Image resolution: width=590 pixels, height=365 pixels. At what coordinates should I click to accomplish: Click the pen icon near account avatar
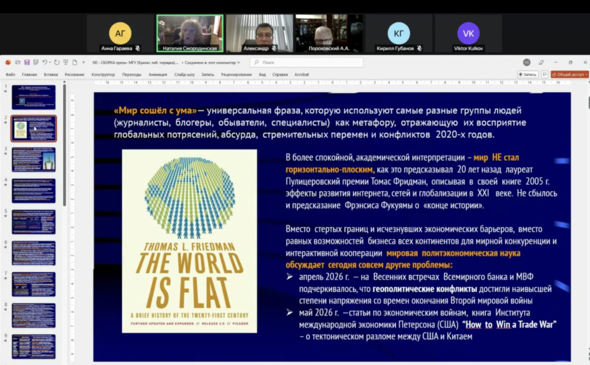coord(541,62)
